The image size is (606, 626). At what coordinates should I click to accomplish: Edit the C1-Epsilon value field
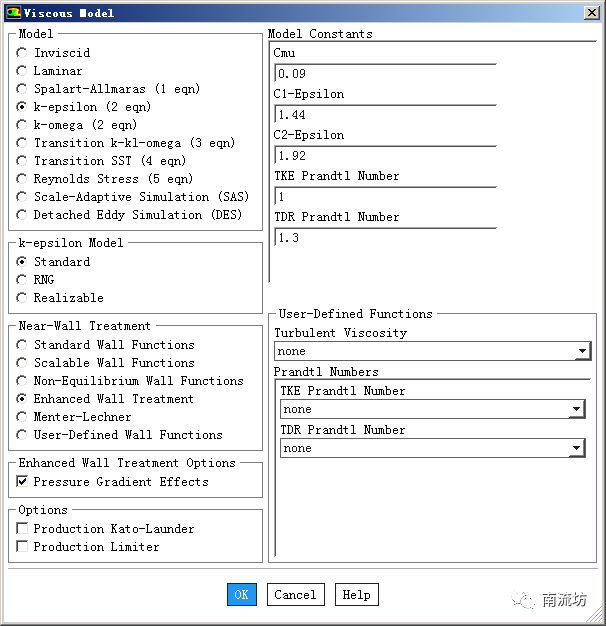[385, 115]
